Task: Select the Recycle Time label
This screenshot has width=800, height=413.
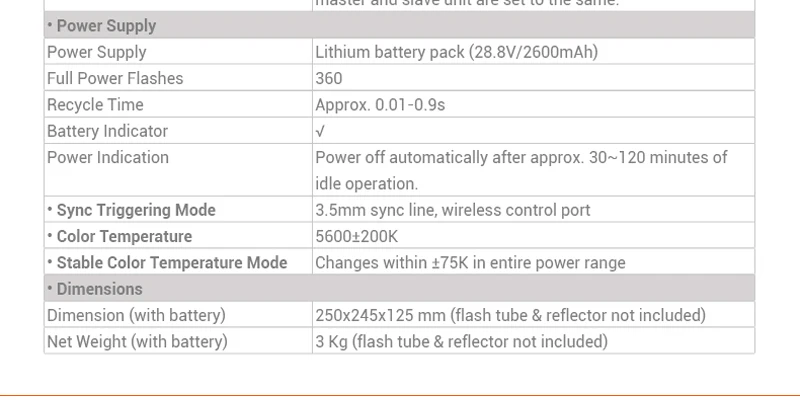Action: pos(95,104)
